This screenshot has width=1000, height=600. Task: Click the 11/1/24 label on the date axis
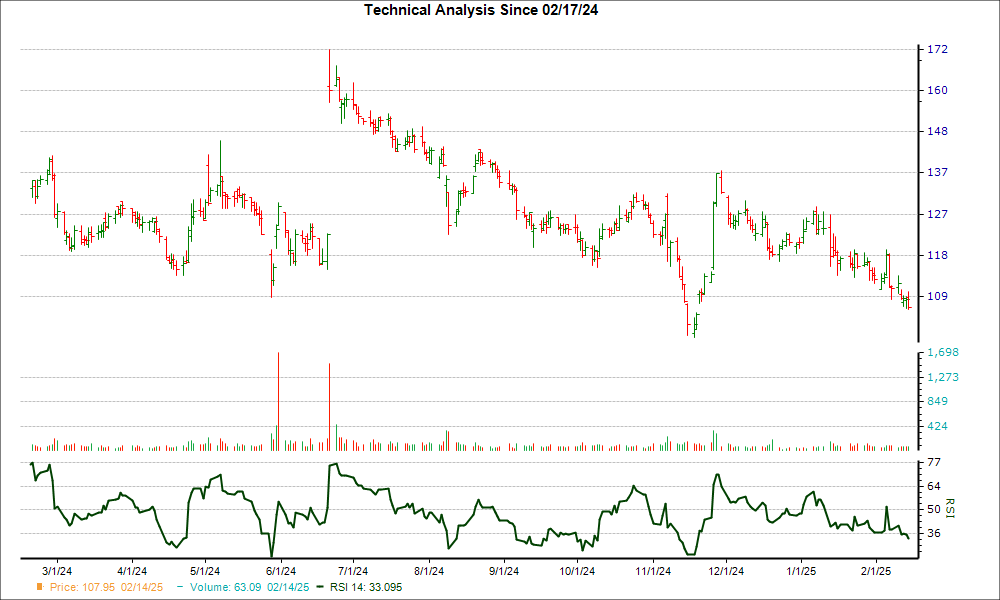click(x=655, y=568)
